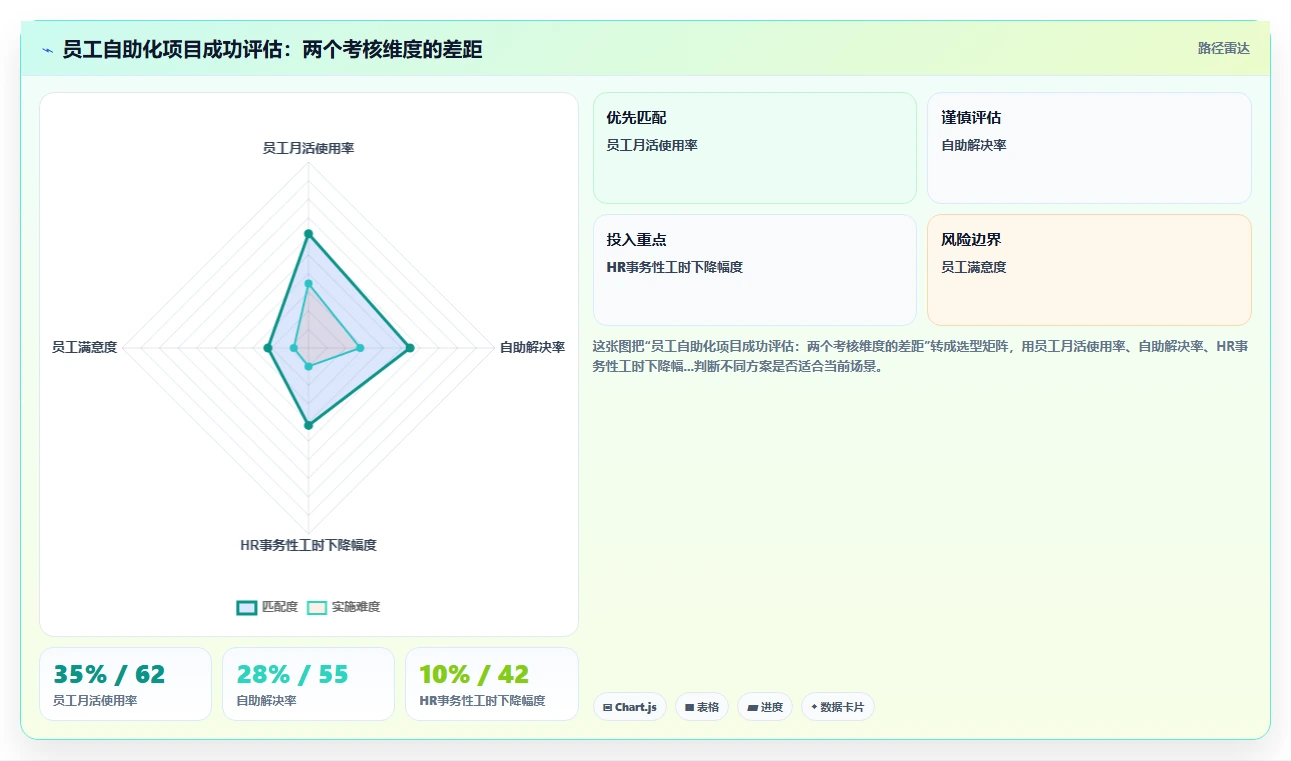1291x761 pixels.
Task: Select the 表格 chip
Action: click(x=702, y=707)
